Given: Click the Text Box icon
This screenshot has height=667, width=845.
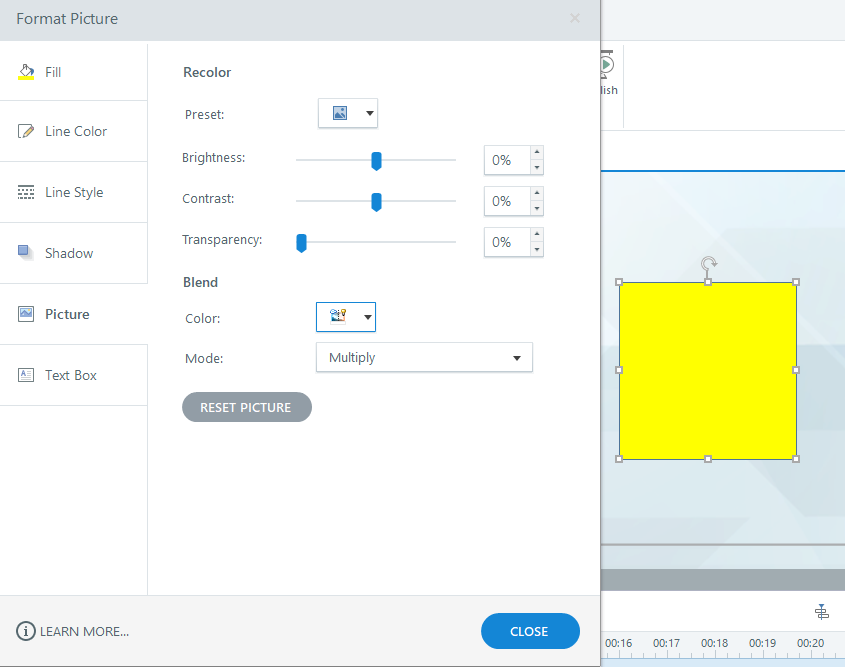Looking at the screenshot, I should click(26, 375).
